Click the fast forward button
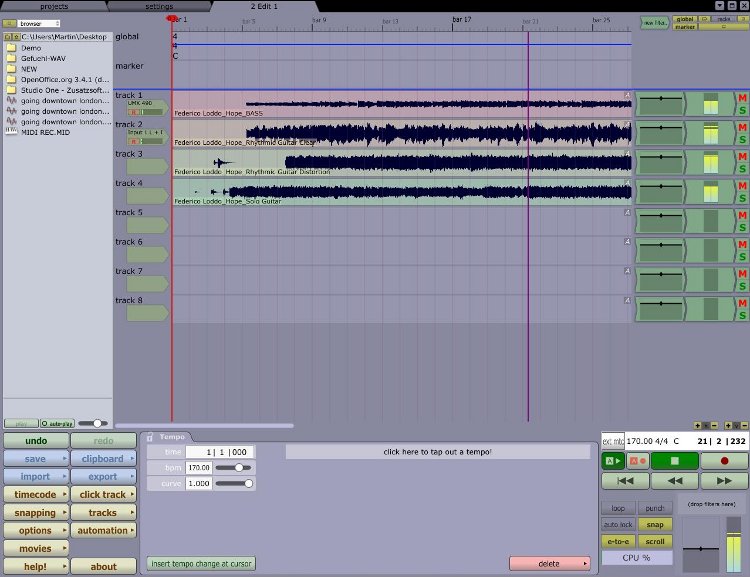 pyautogui.click(x=724, y=480)
